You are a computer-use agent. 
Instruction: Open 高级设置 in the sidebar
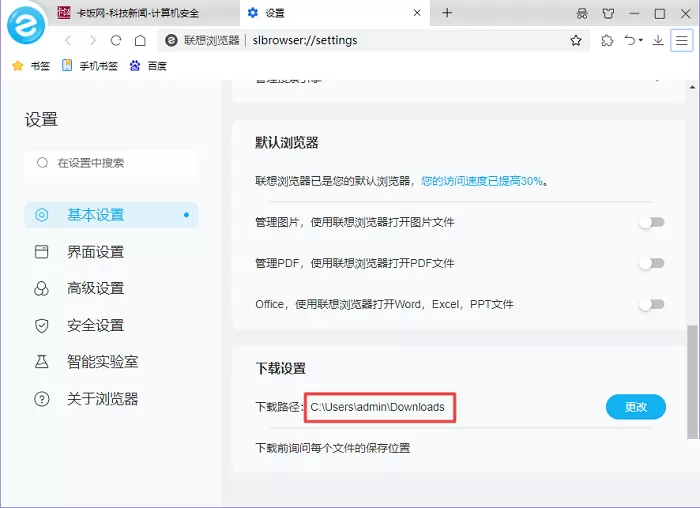[111, 288]
